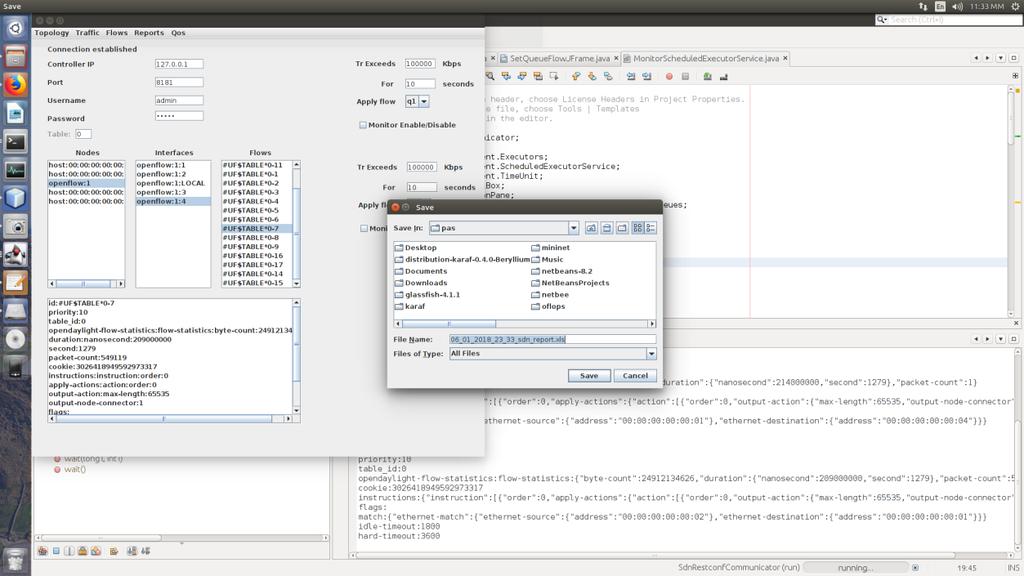
Task: Click the Shift Line Left icon
Action: click(631, 76)
